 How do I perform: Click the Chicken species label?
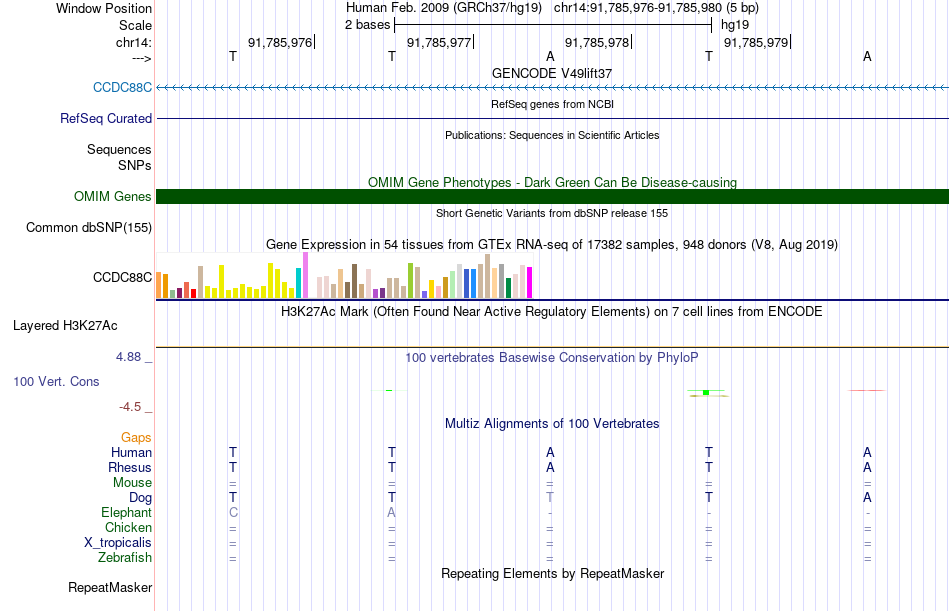[x=128, y=527]
